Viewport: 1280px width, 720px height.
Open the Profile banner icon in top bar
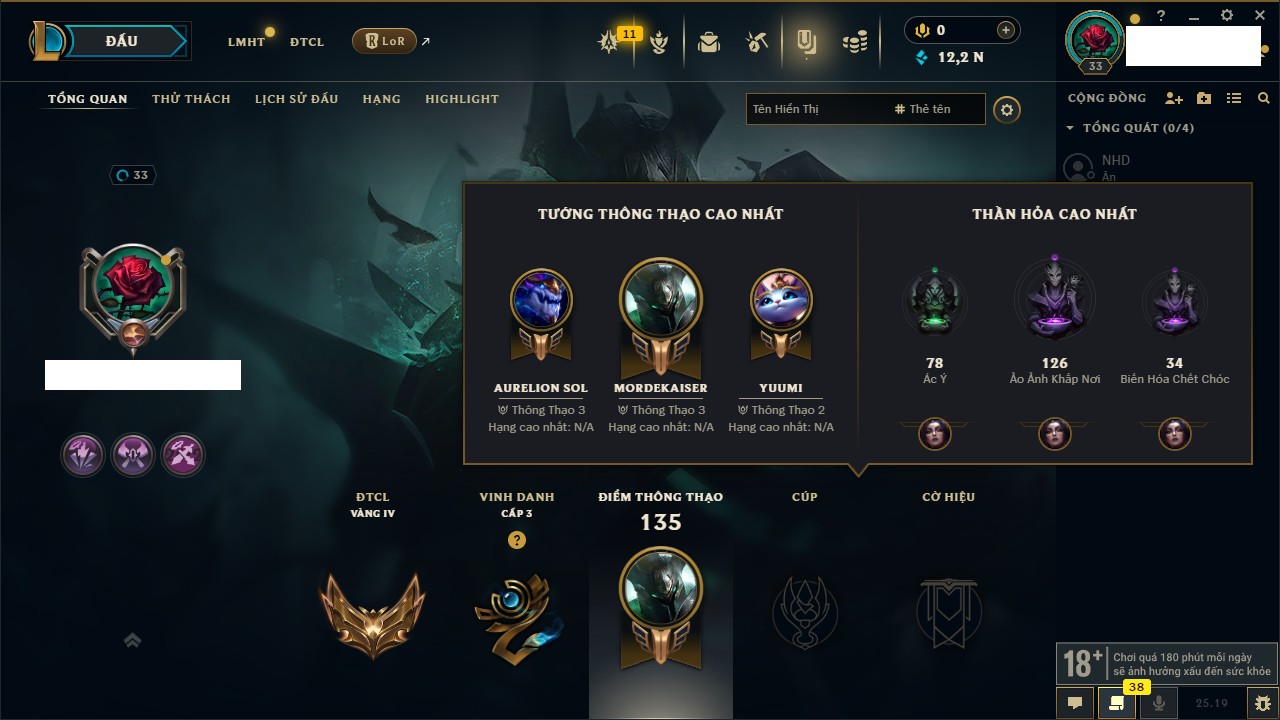[806, 42]
